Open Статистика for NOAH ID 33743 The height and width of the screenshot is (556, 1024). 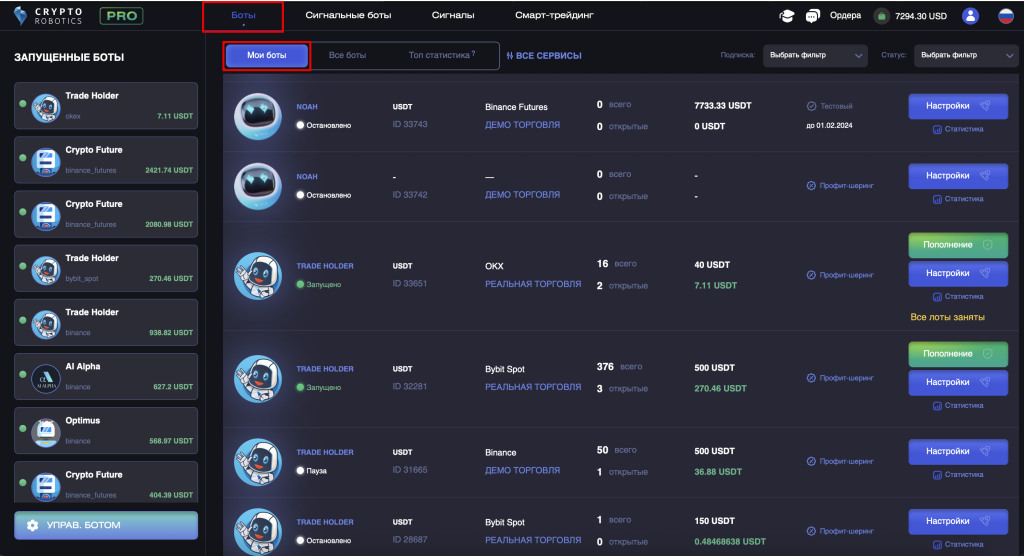click(958, 129)
